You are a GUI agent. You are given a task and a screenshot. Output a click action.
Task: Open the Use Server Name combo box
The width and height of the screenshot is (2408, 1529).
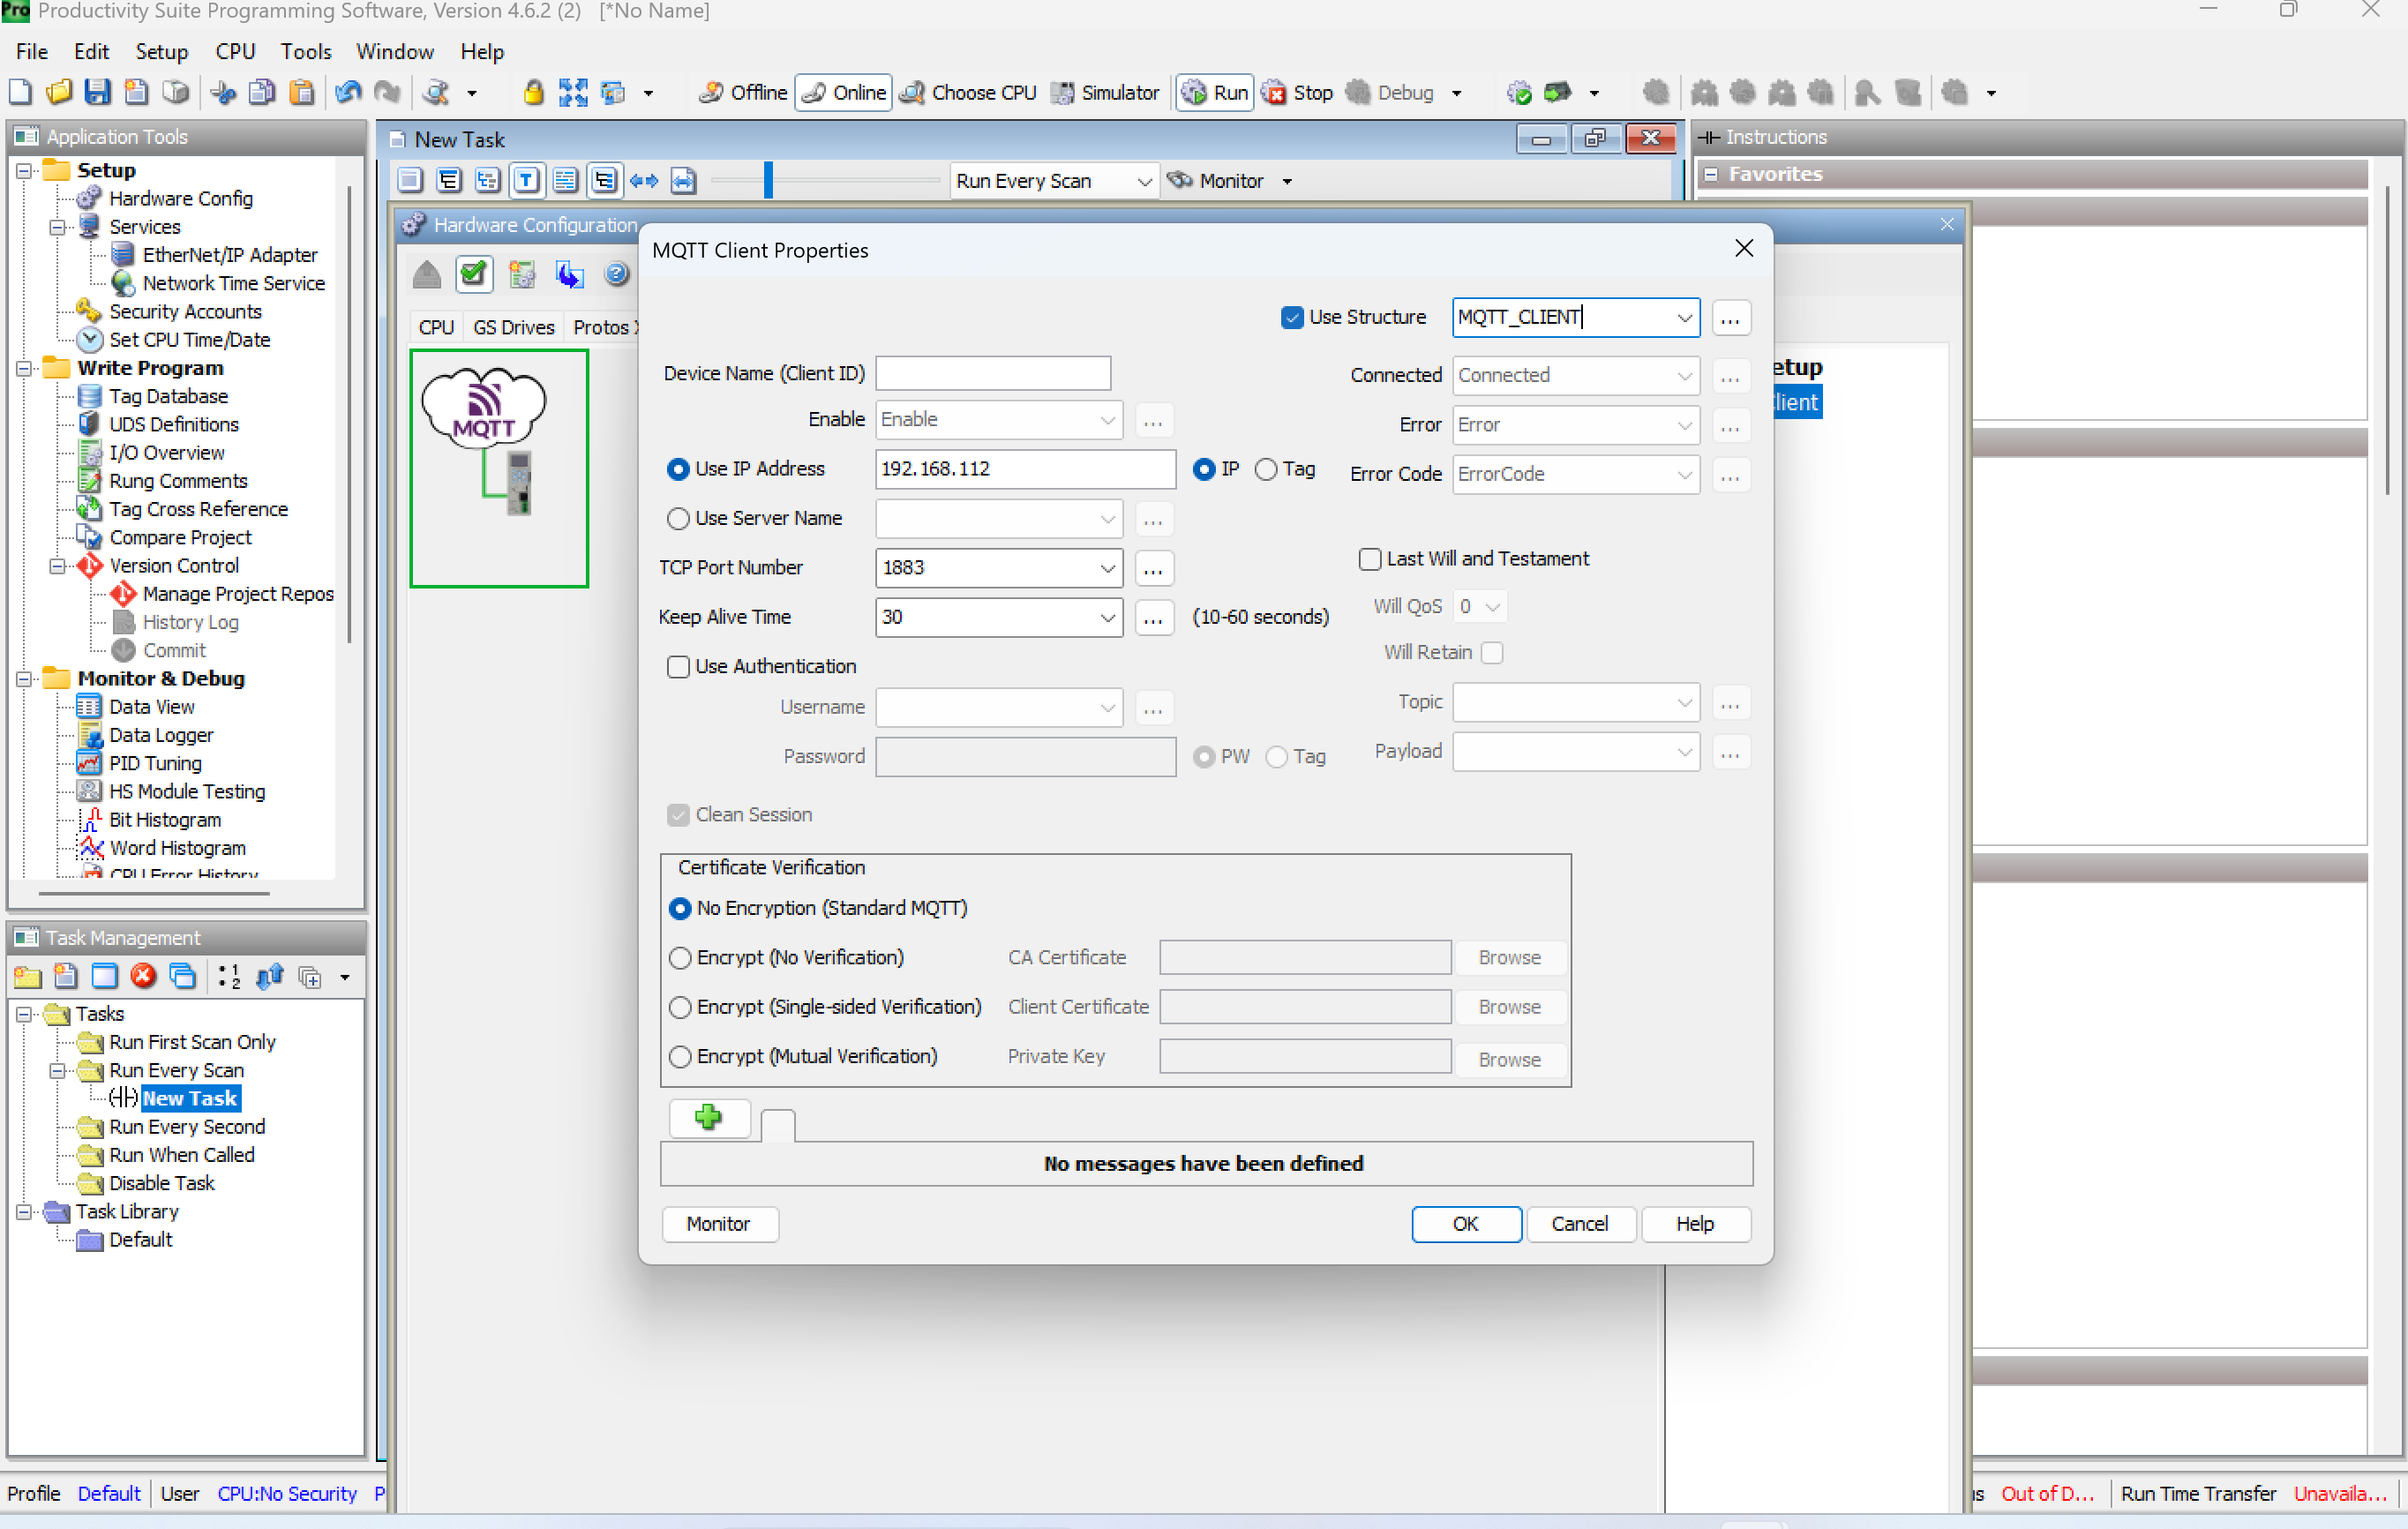[998, 518]
